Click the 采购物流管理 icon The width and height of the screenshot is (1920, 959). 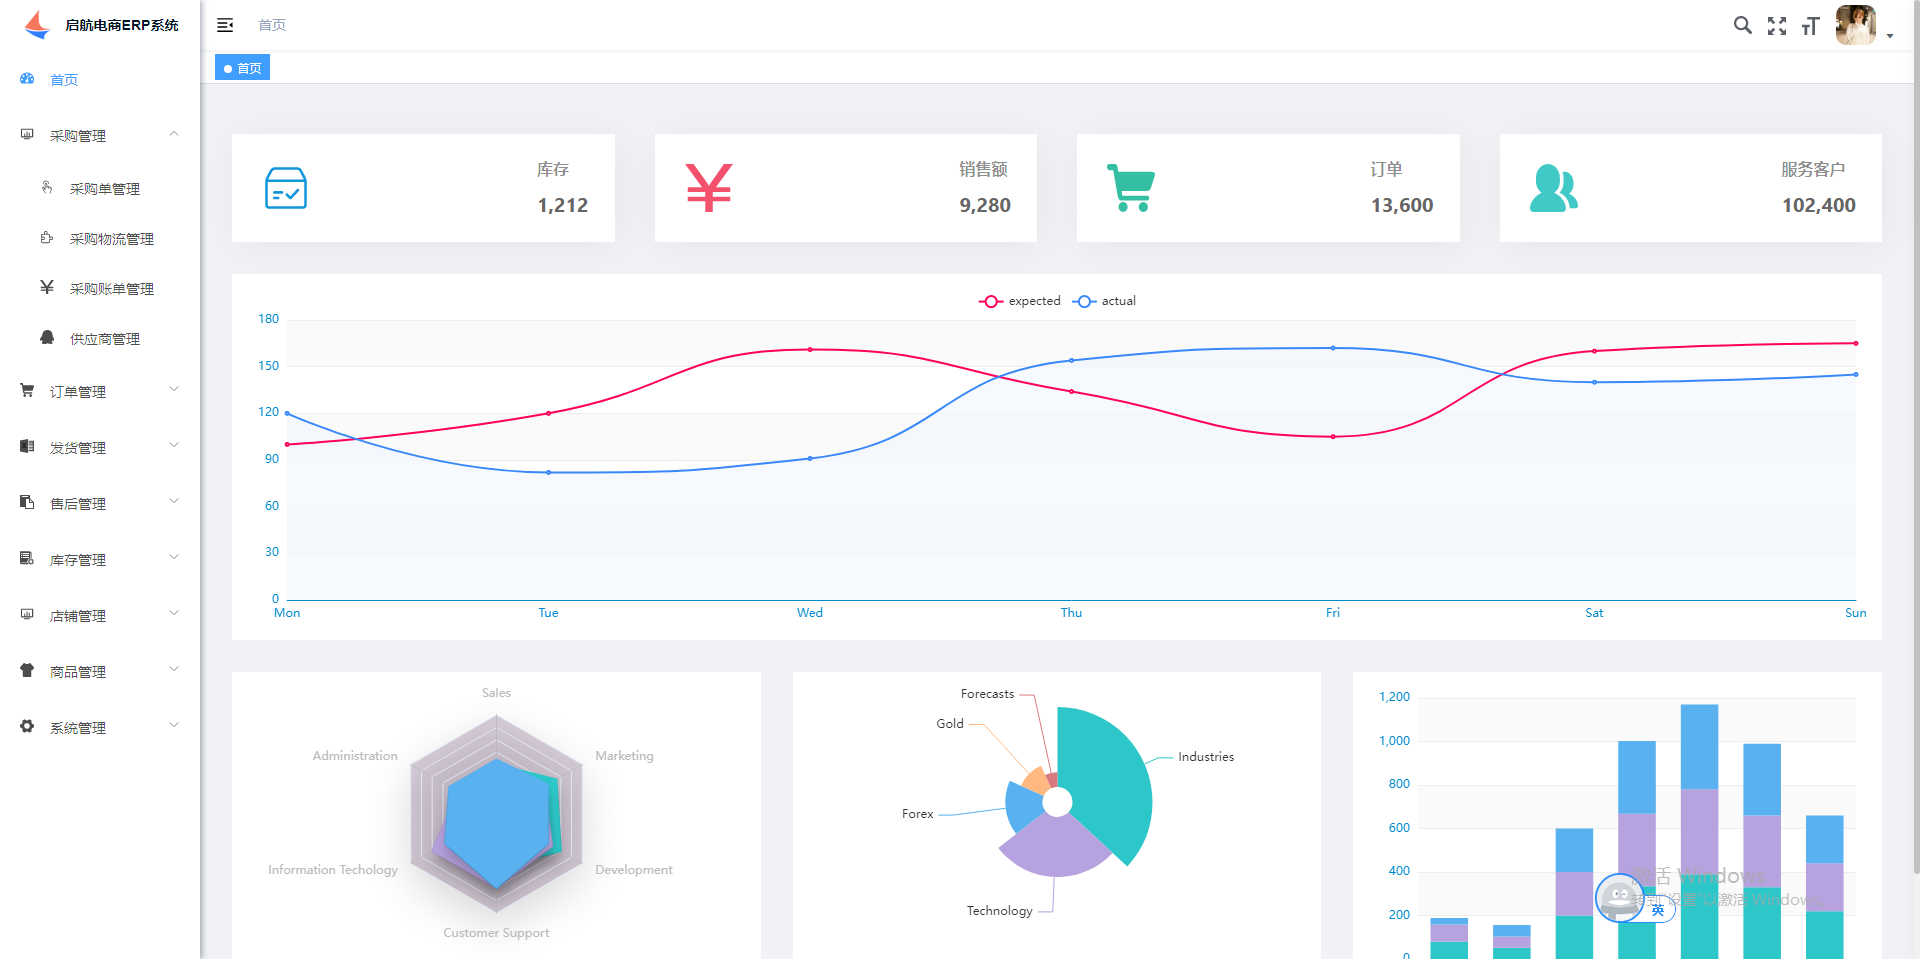click(47, 237)
